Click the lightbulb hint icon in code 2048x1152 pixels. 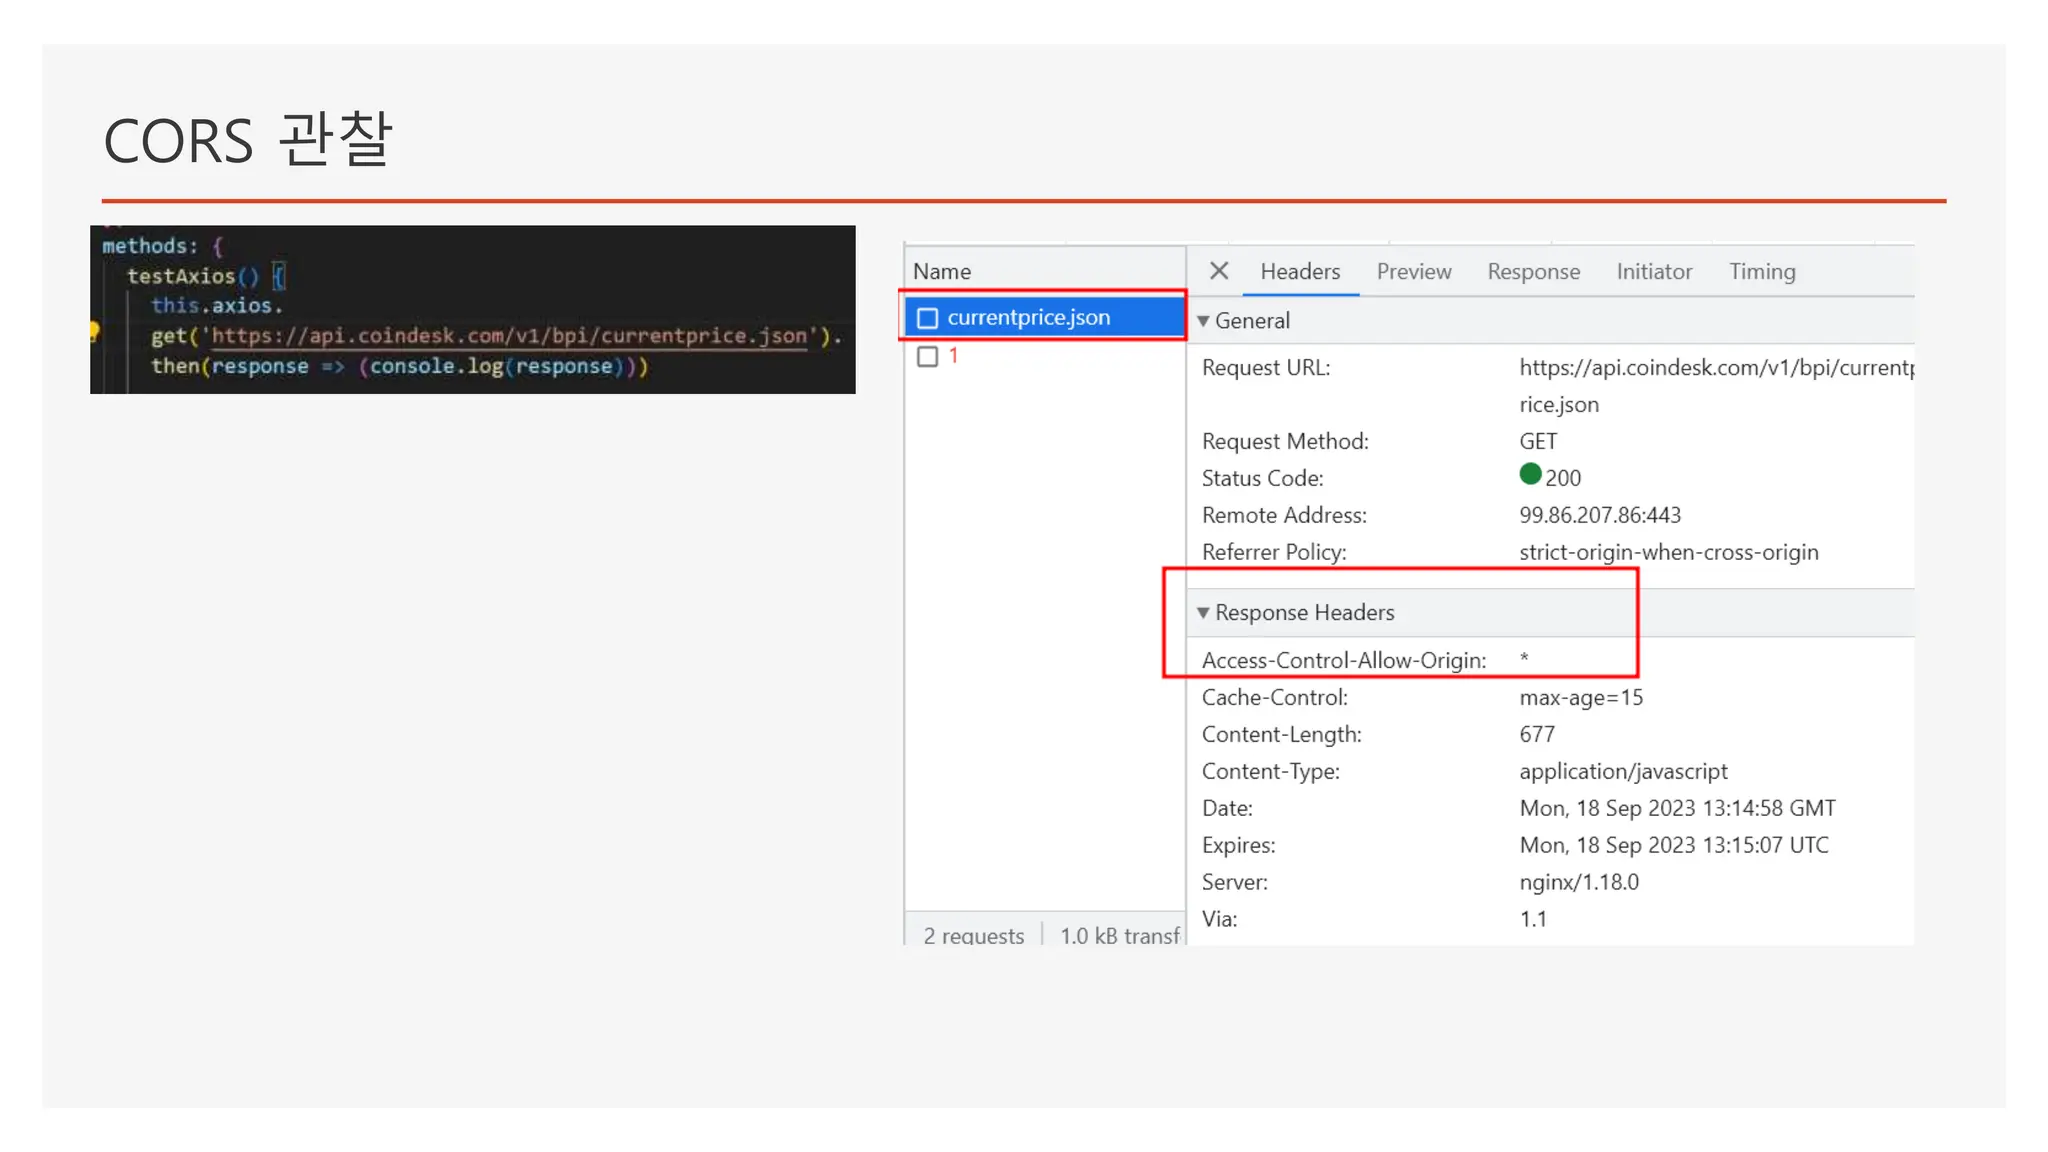tap(95, 330)
